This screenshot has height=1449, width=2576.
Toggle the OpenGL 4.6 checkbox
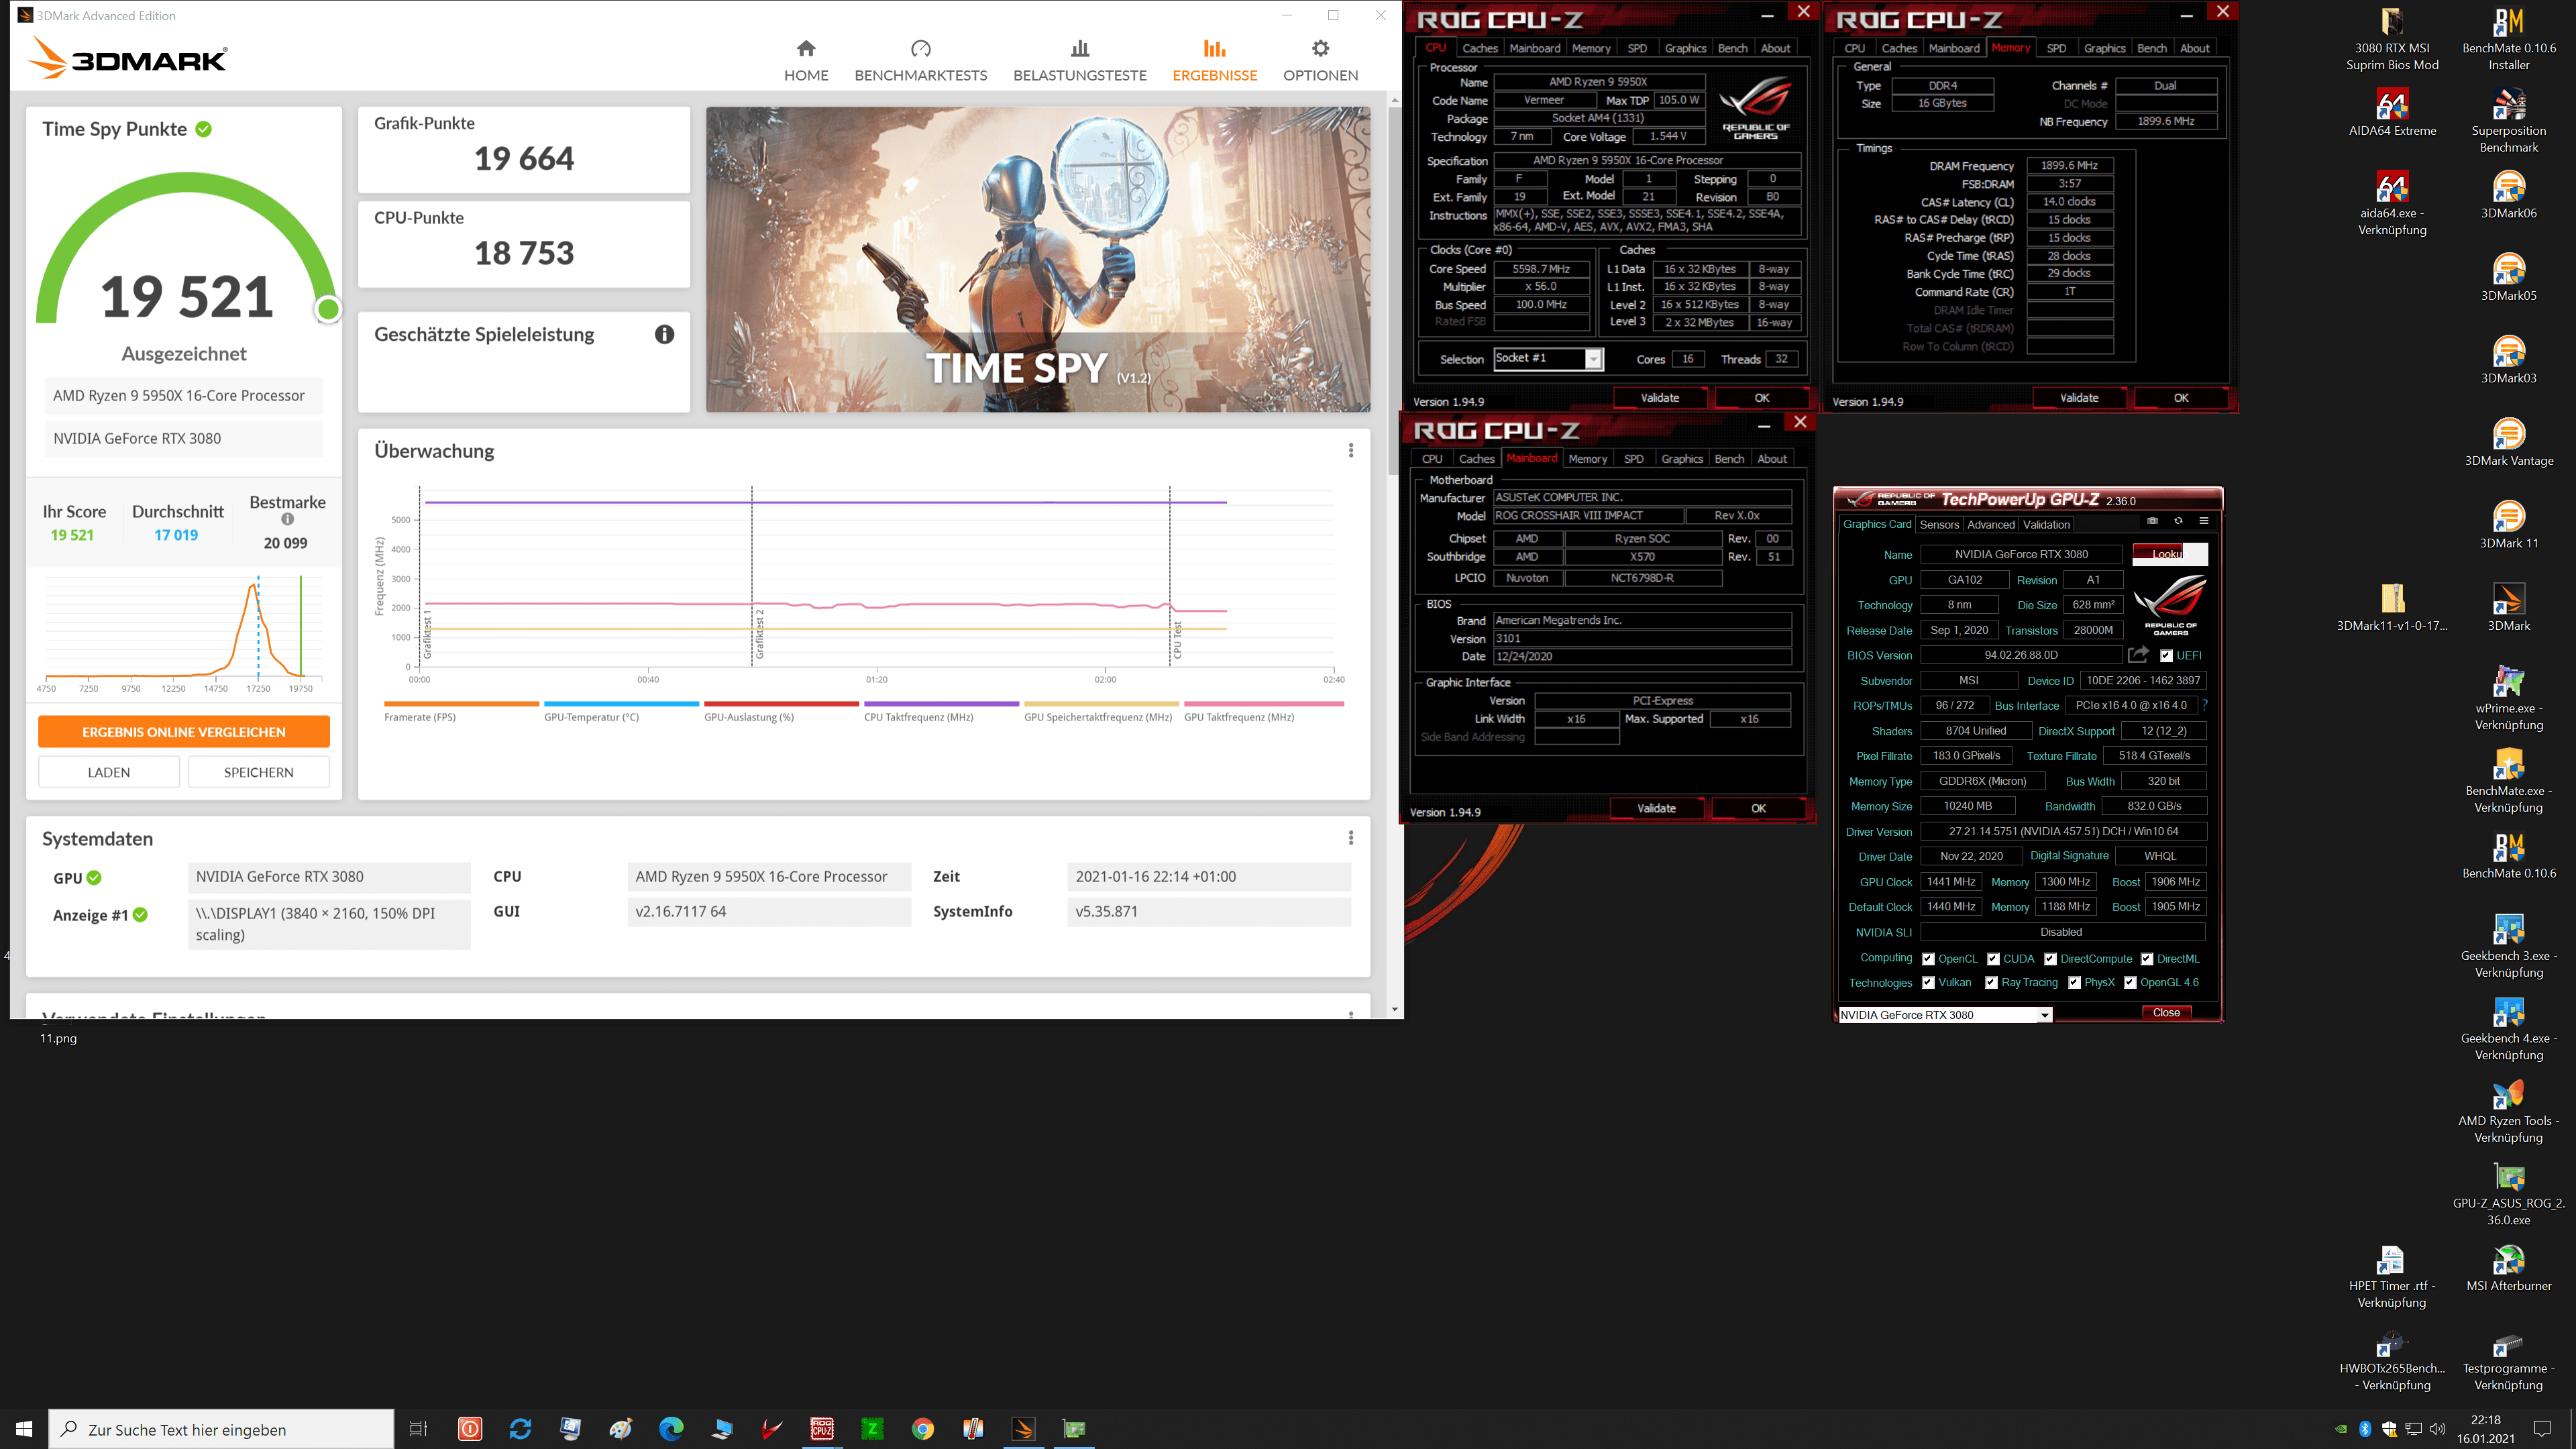tap(2130, 983)
